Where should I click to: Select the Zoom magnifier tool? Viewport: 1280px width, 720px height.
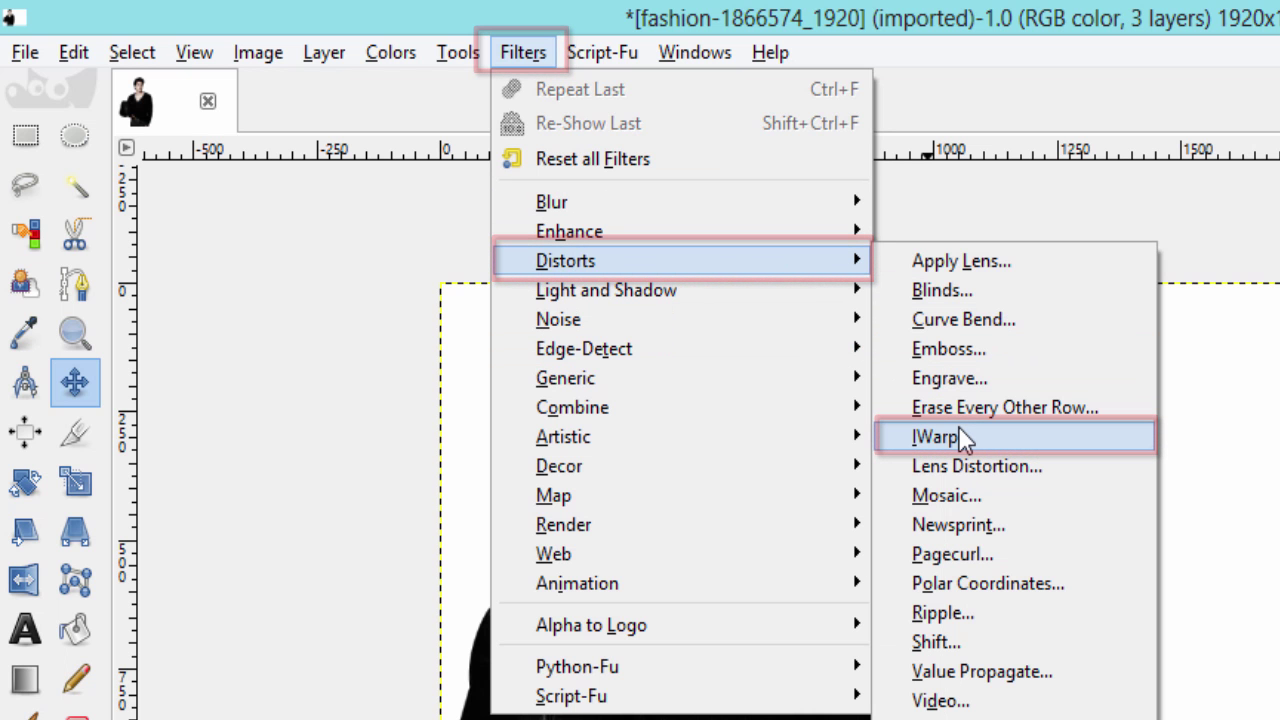click(x=75, y=333)
